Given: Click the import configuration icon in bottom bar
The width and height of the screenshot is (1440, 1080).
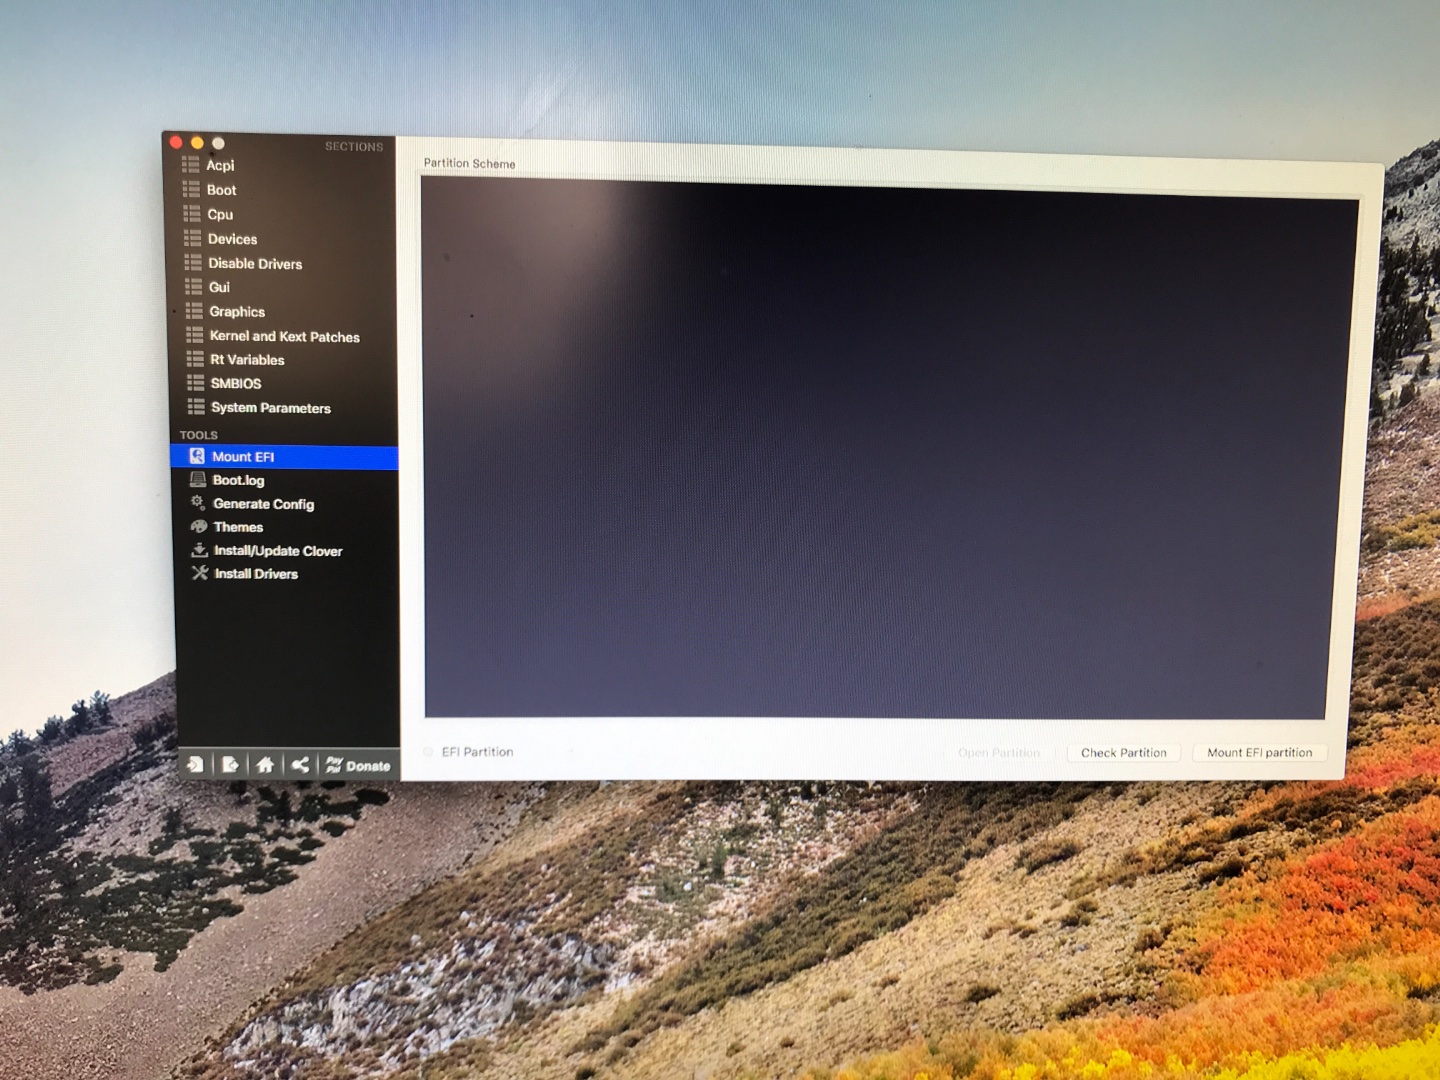Looking at the screenshot, I should (x=195, y=765).
